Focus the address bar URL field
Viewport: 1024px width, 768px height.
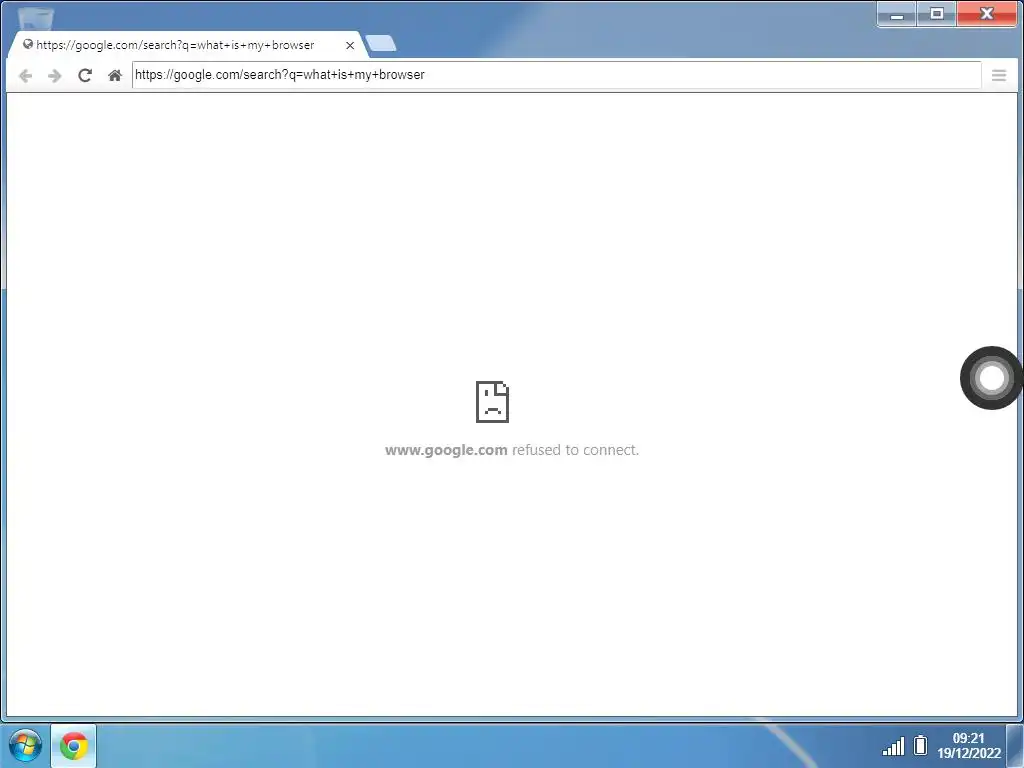coord(556,75)
